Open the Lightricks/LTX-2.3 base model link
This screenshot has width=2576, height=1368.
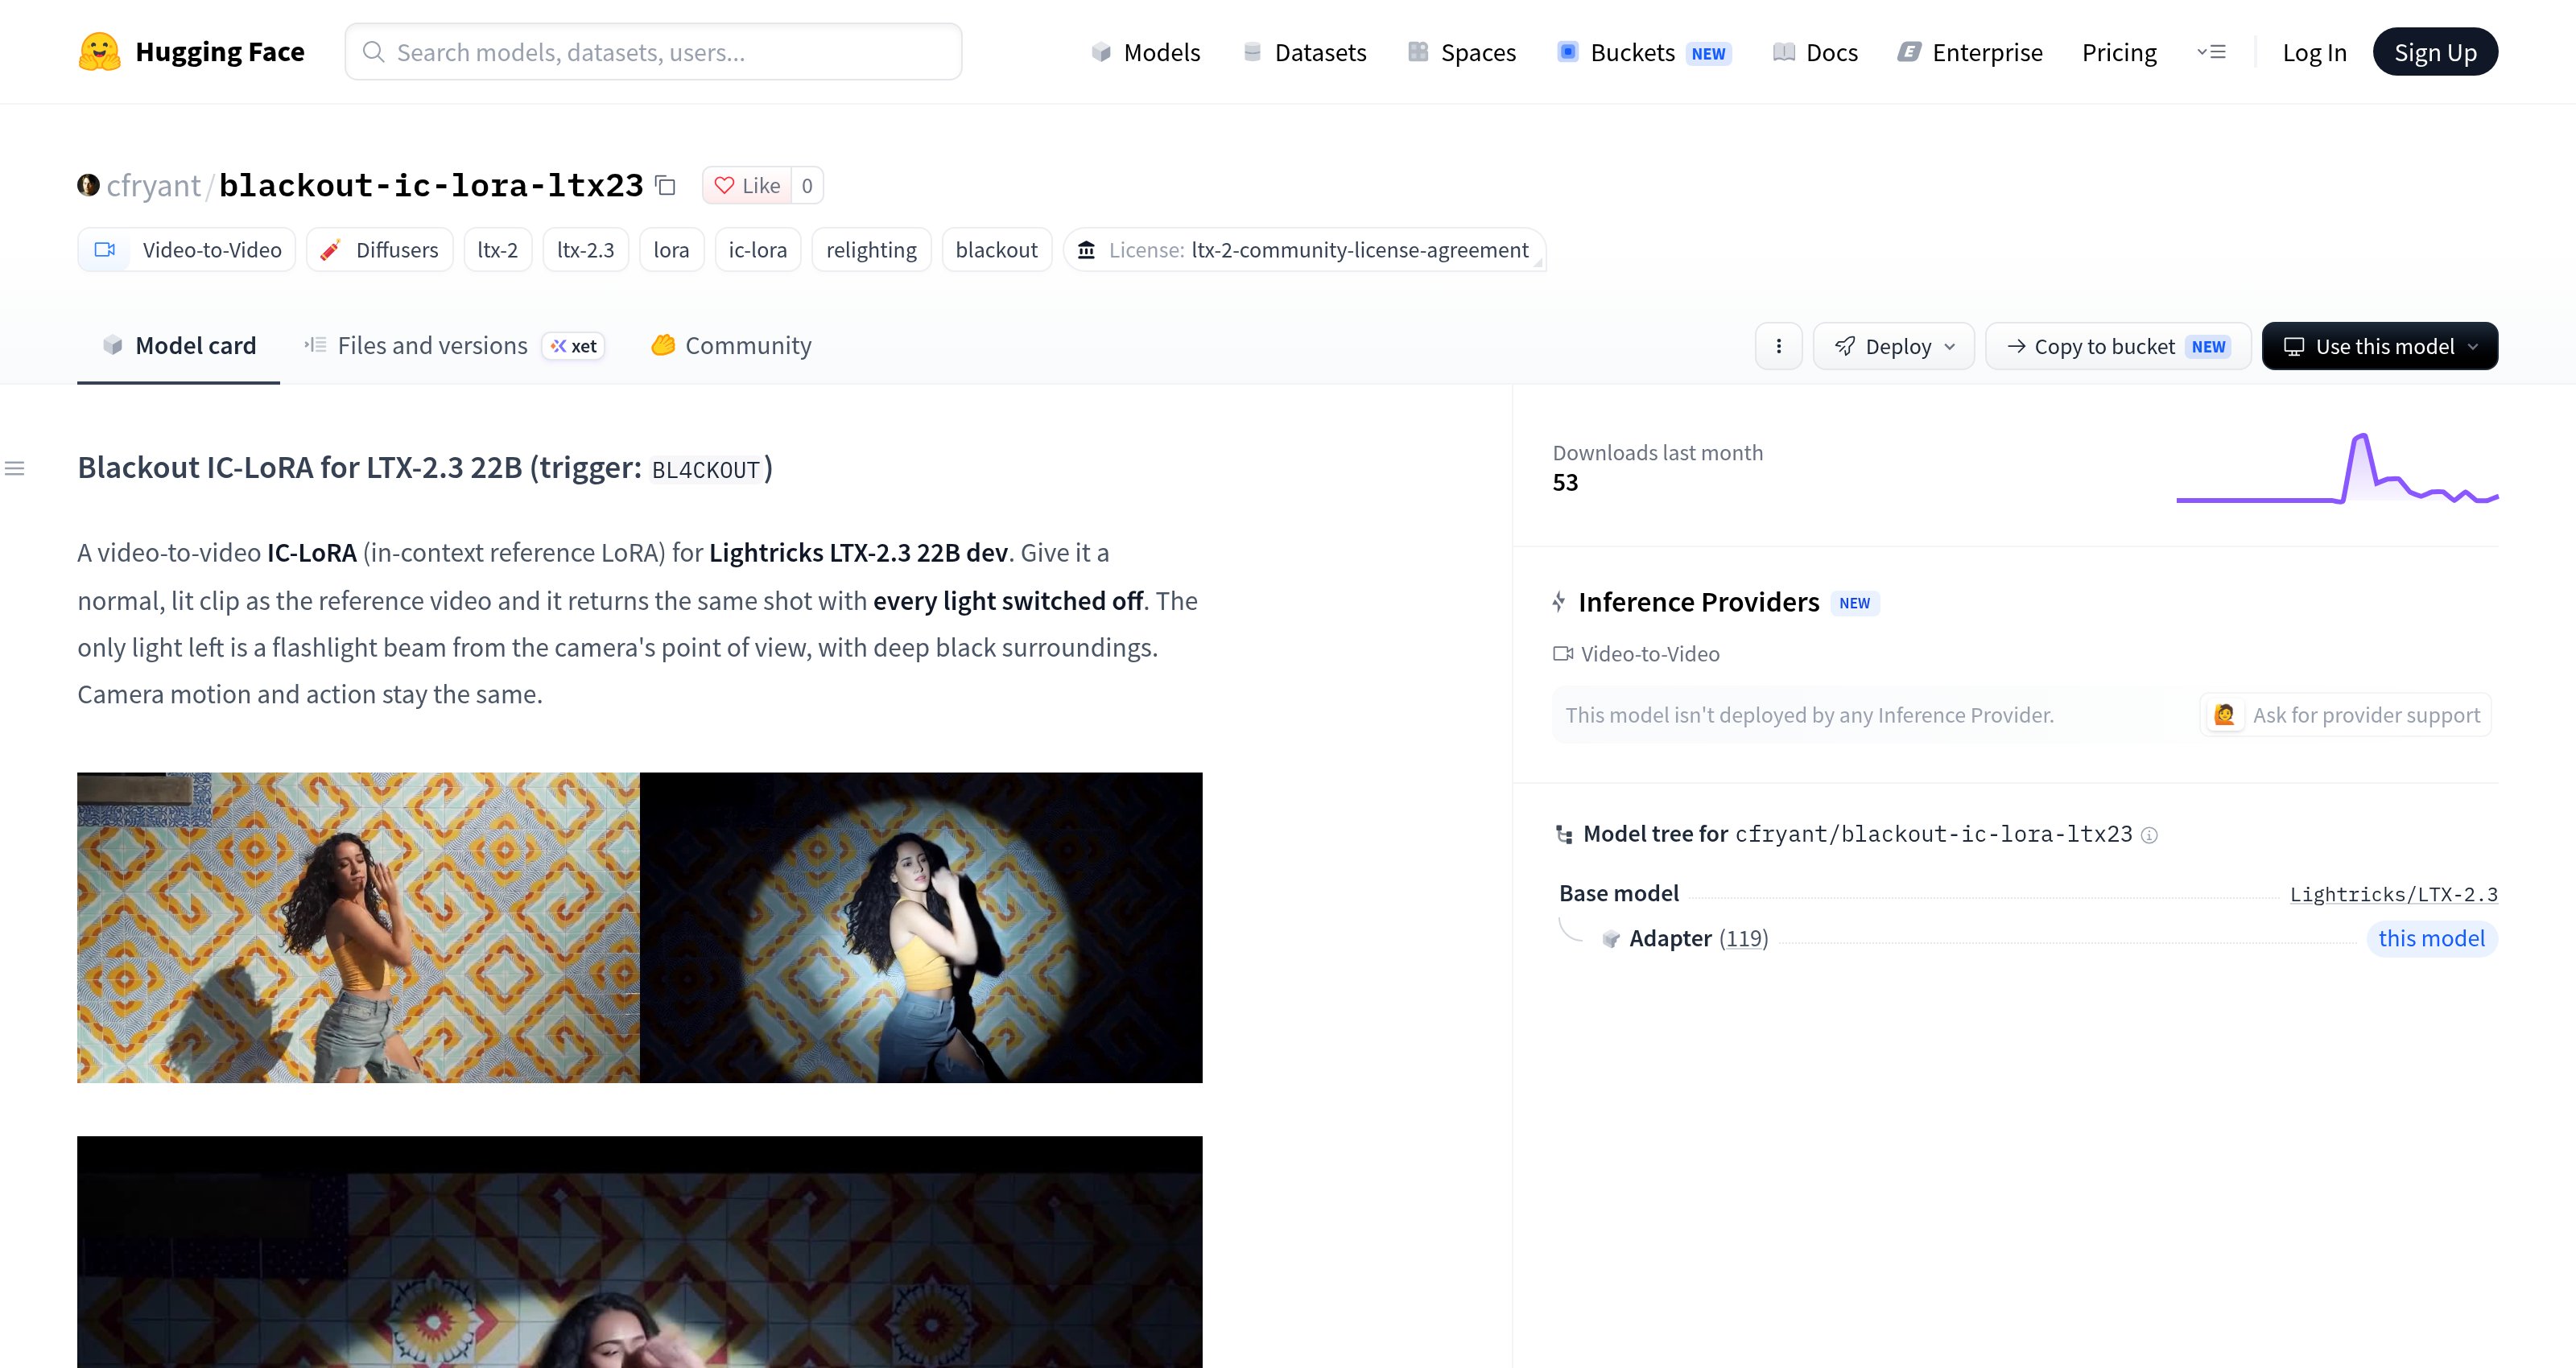2393,894
